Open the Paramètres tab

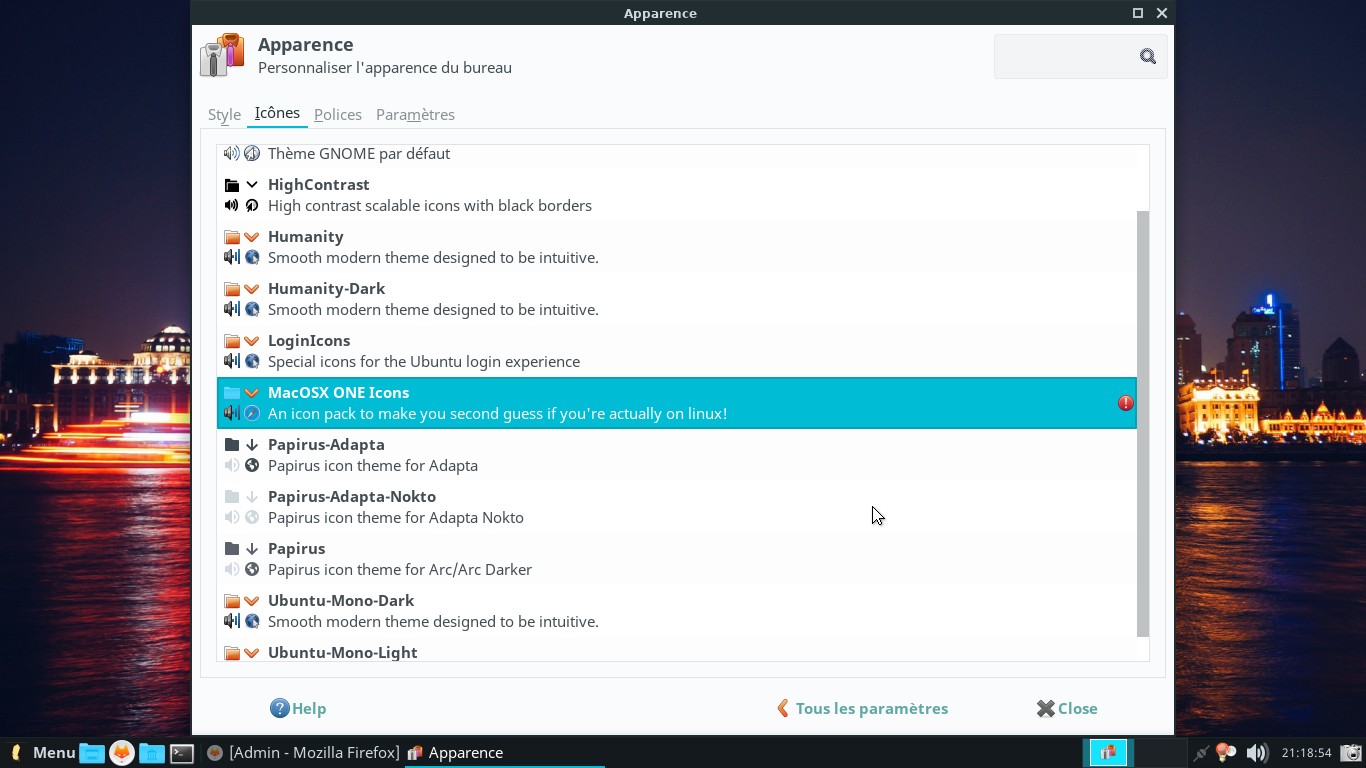point(415,115)
